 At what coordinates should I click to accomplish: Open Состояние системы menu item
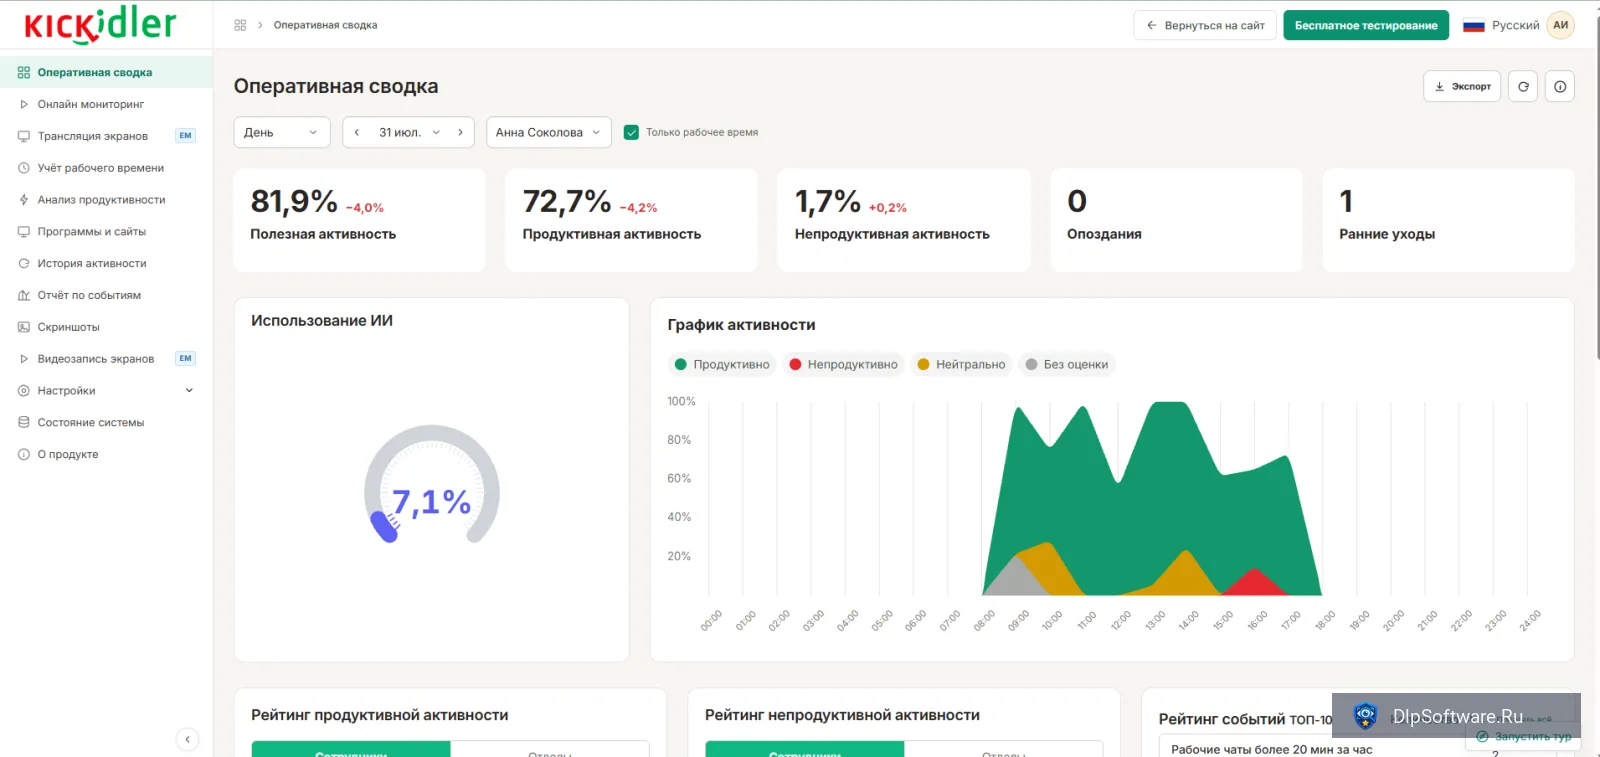tap(106, 423)
